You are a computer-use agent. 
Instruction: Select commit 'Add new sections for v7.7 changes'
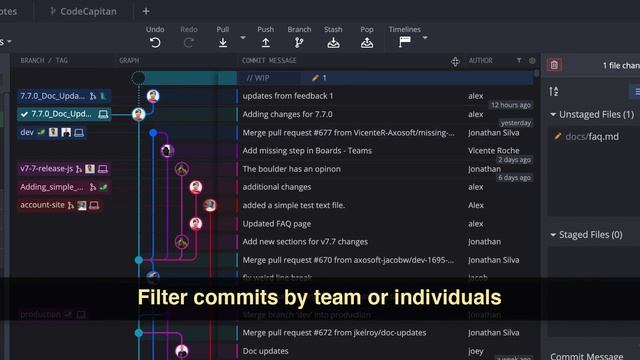click(x=305, y=242)
